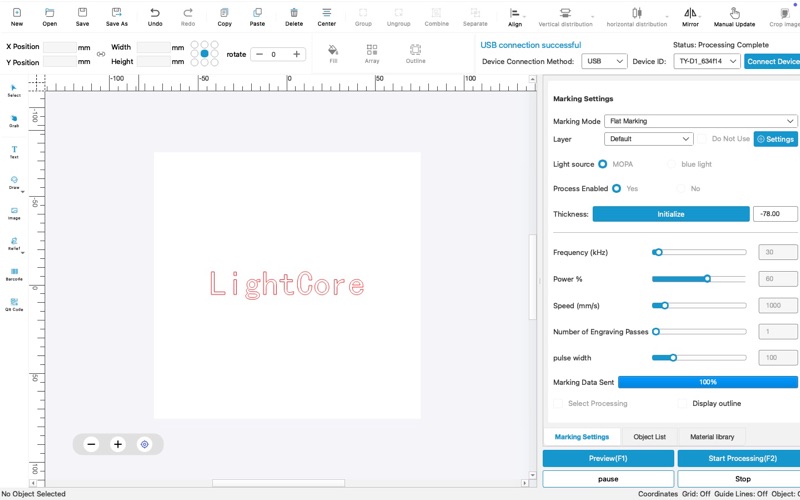Enable Select Processing checkbox
This screenshot has height=500, width=800.
point(558,404)
